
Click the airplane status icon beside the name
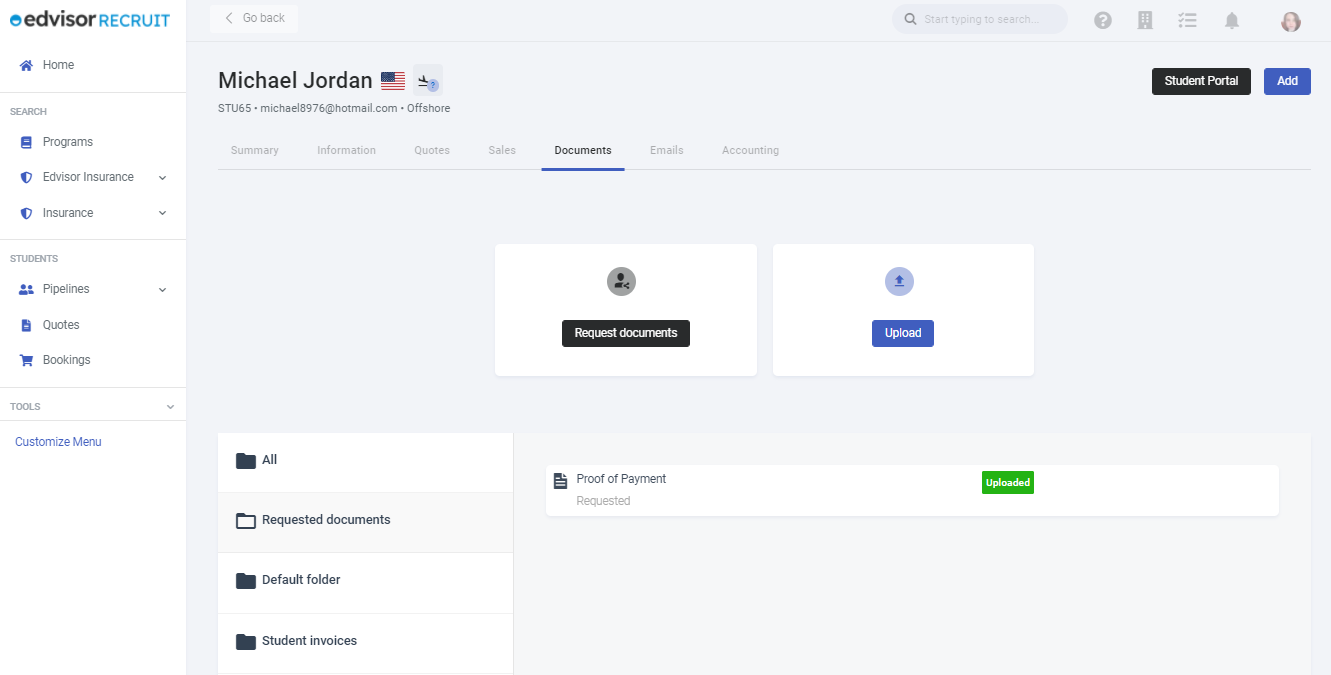coord(428,81)
